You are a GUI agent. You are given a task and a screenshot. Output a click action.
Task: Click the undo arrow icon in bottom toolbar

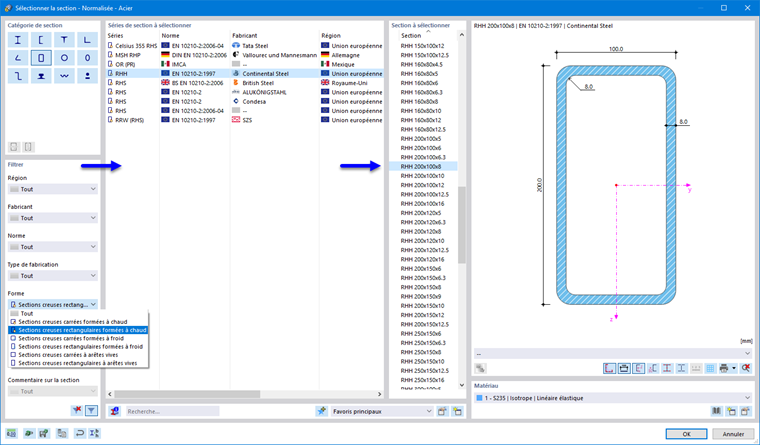79,433
